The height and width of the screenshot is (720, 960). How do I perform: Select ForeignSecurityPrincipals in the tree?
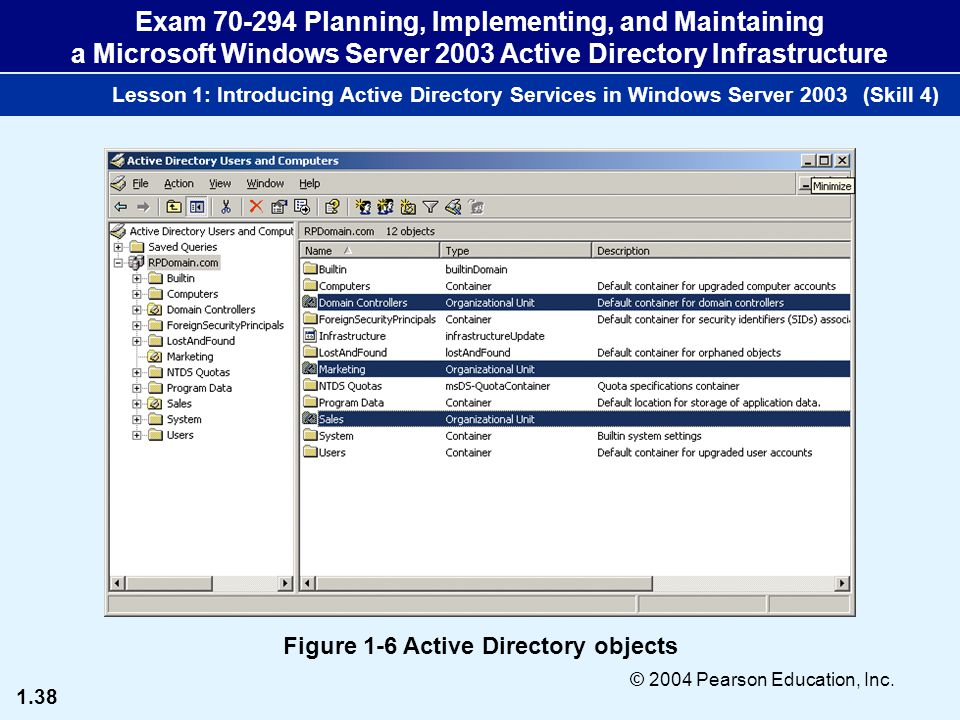(x=225, y=325)
